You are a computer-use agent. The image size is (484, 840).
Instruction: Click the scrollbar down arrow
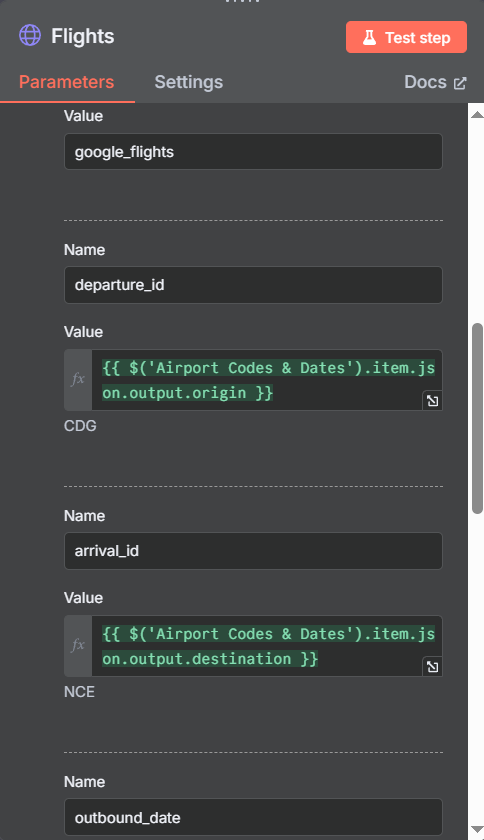477,830
